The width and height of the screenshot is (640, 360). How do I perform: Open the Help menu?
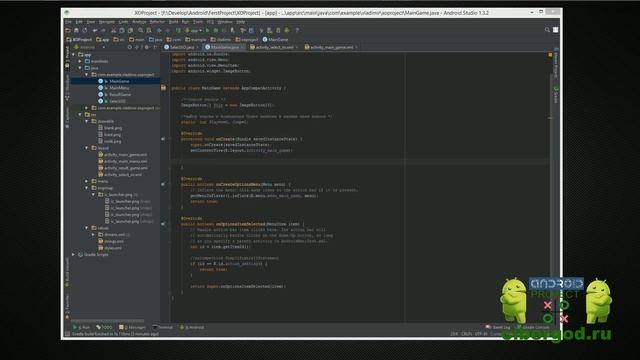241,22
